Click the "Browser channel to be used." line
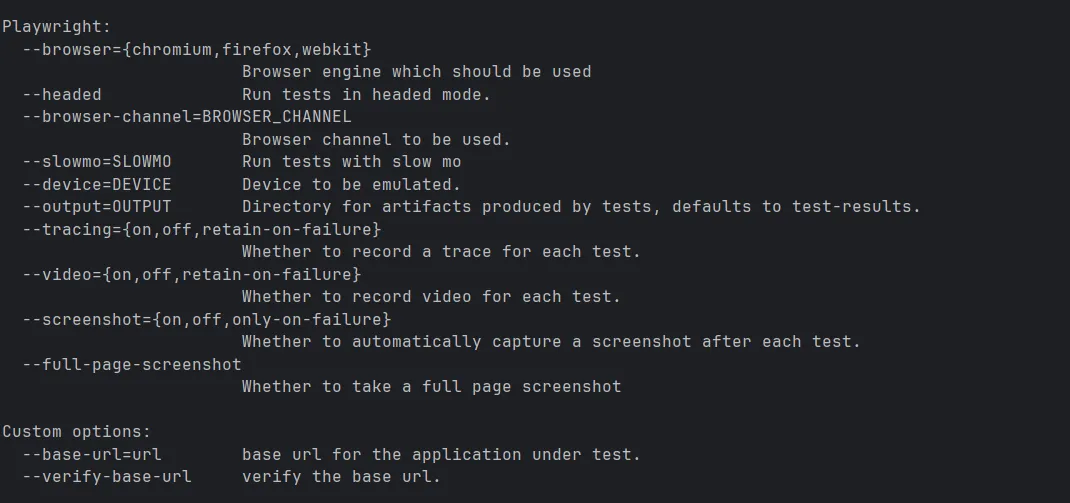Screen dimensions: 1070x503 (x=376, y=140)
